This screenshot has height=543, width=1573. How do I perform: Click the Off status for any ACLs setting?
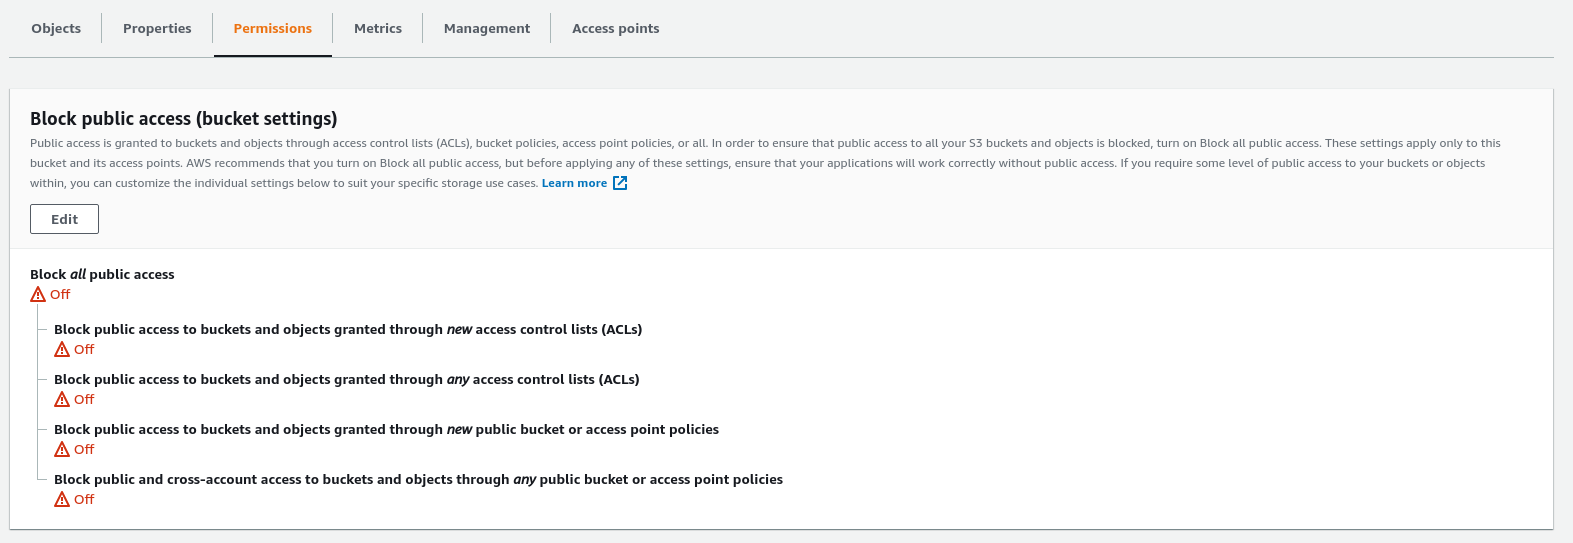point(85,399)
